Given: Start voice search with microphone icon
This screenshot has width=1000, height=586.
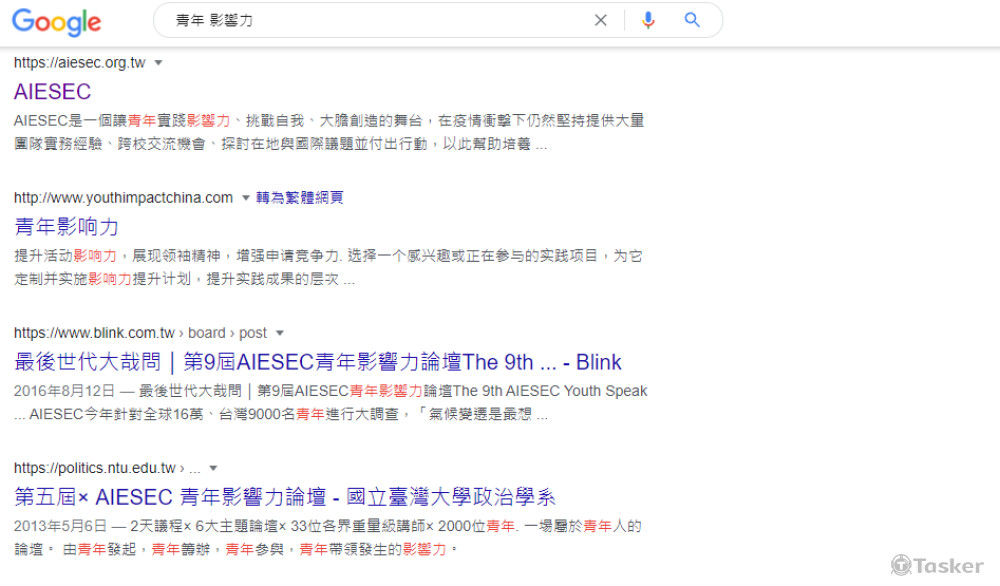Looking at the screenshot, I should click(x=648, y=20).
